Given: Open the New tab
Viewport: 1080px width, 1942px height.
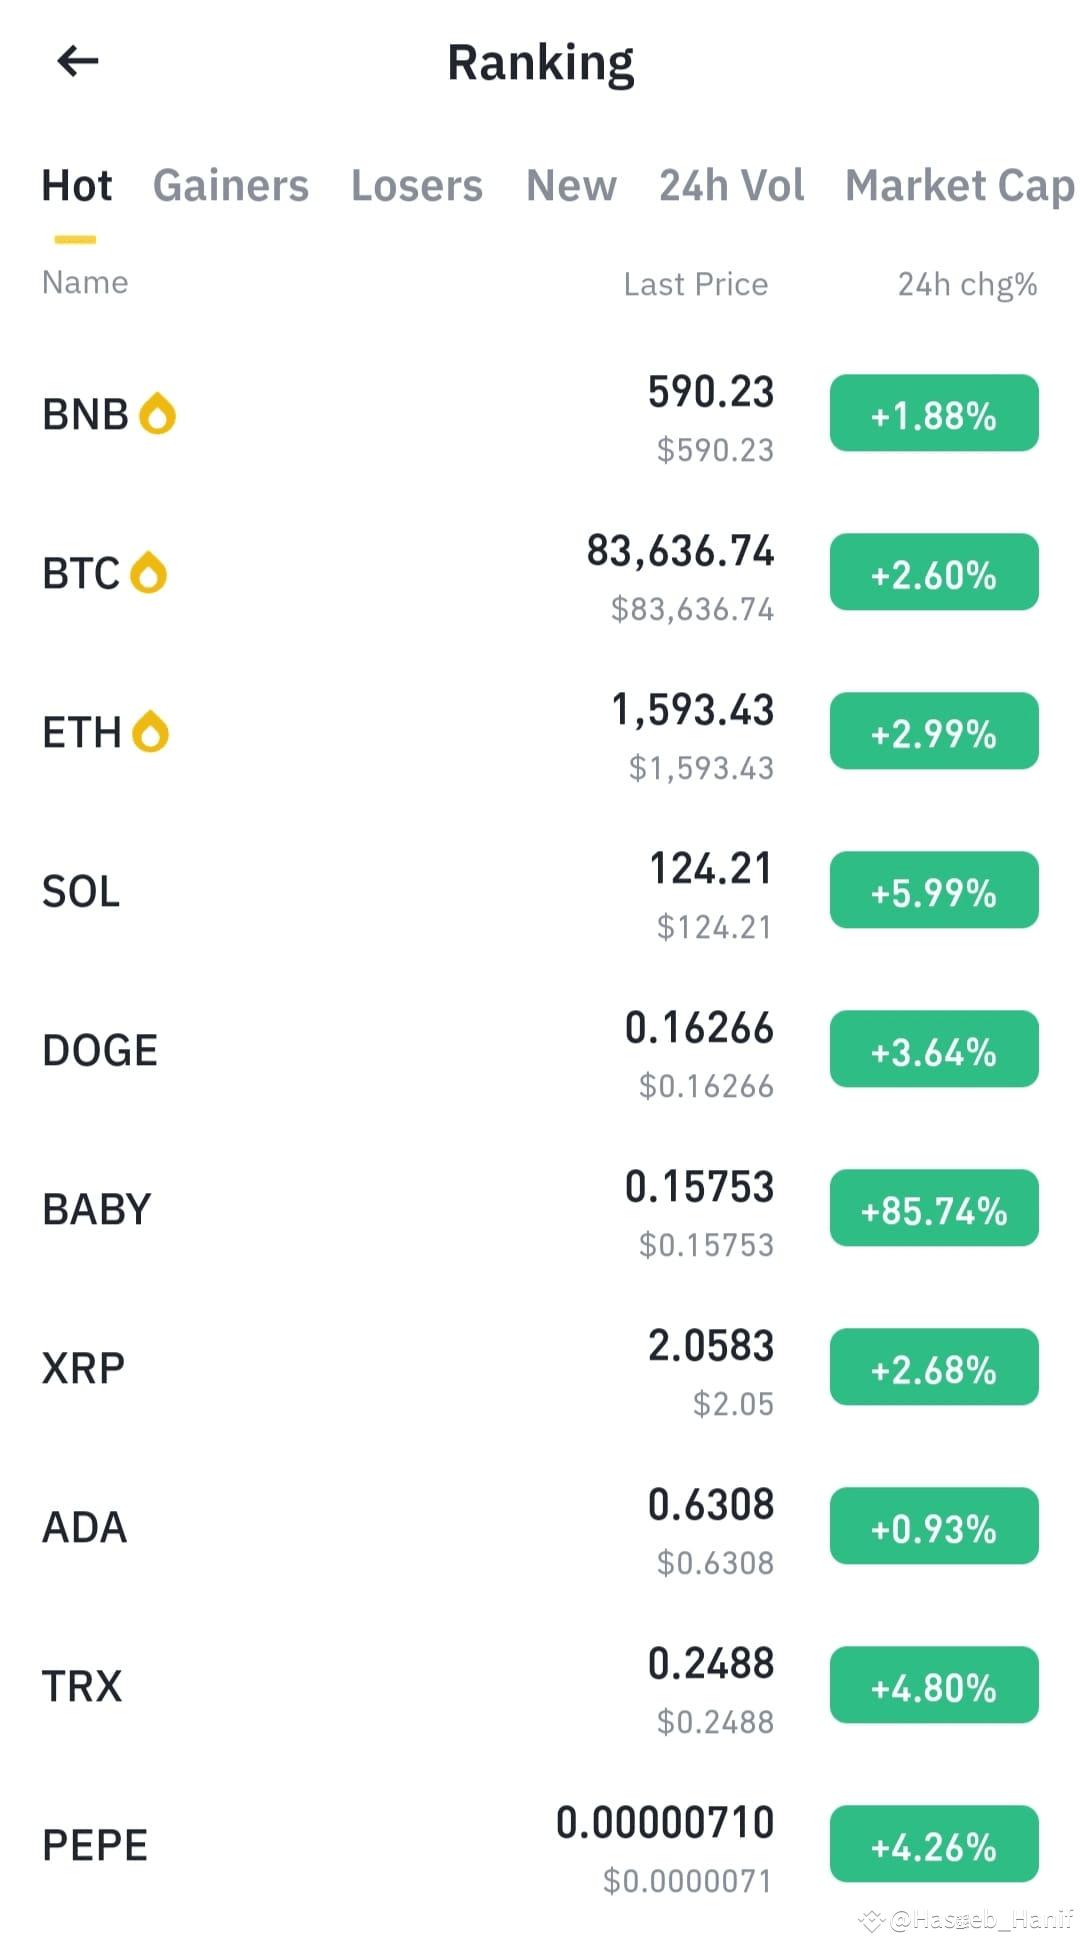Looking at the screenshot, I should click(572, 186).
